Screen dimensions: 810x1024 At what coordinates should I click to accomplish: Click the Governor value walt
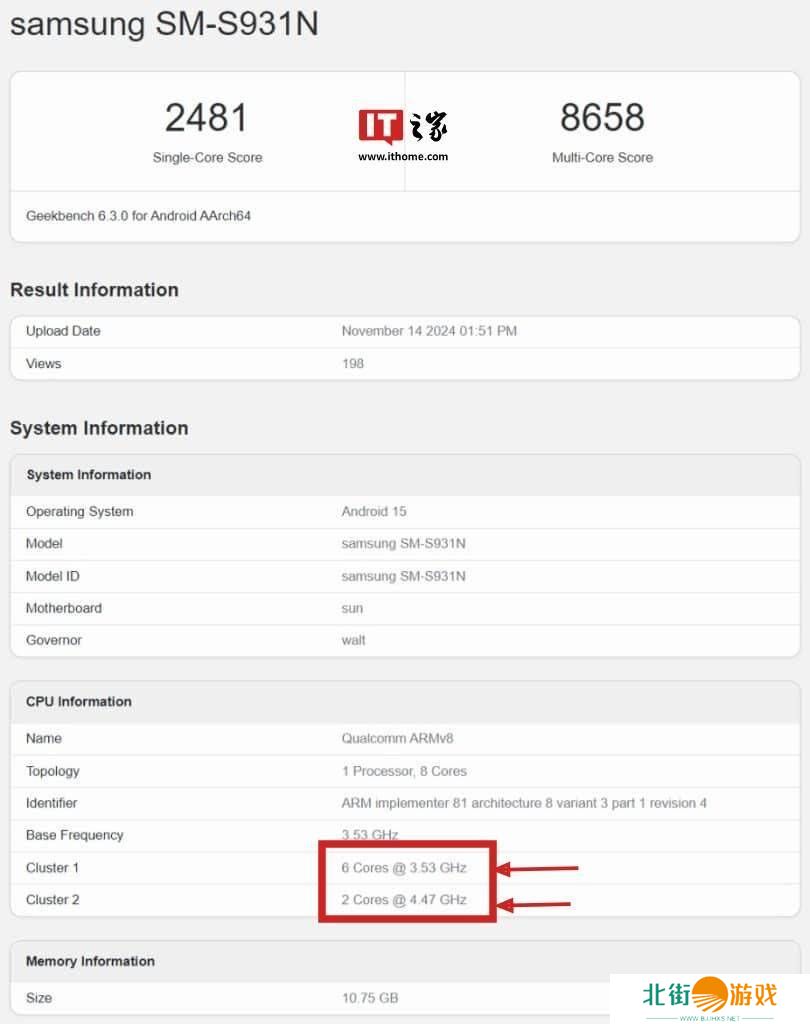coord(353,640)
